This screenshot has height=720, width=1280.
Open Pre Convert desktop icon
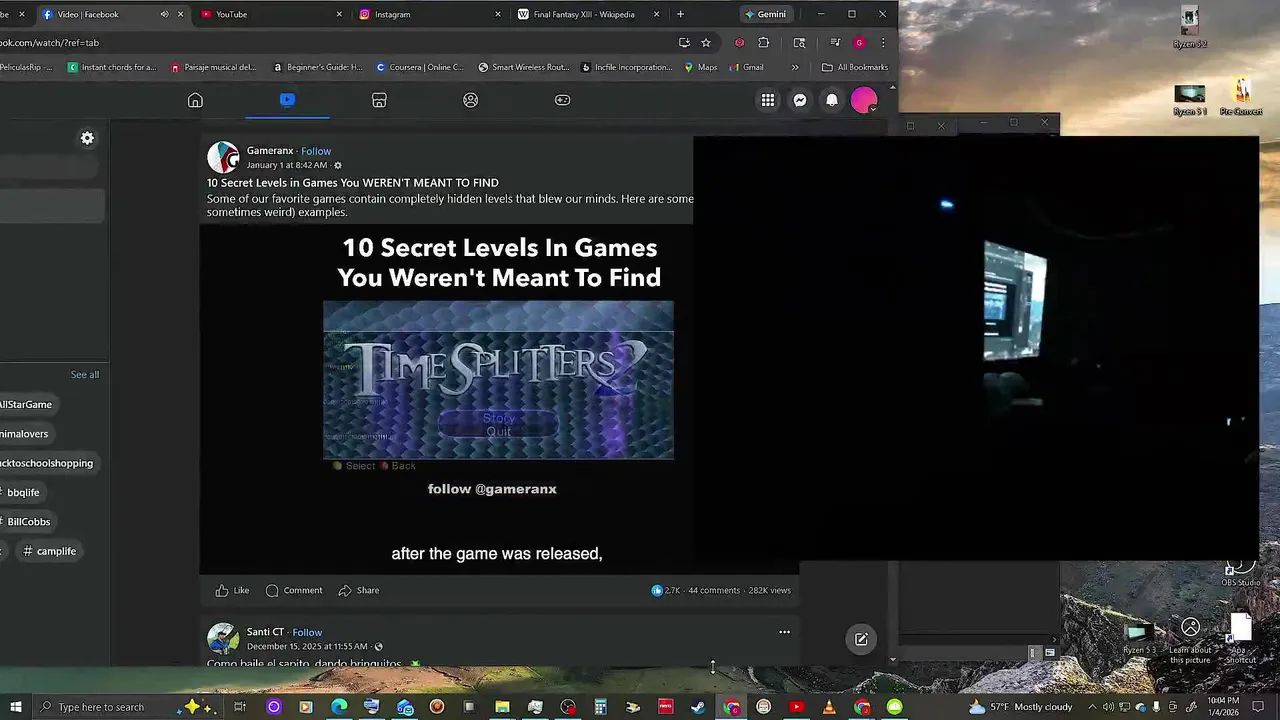click(1241, 98)
